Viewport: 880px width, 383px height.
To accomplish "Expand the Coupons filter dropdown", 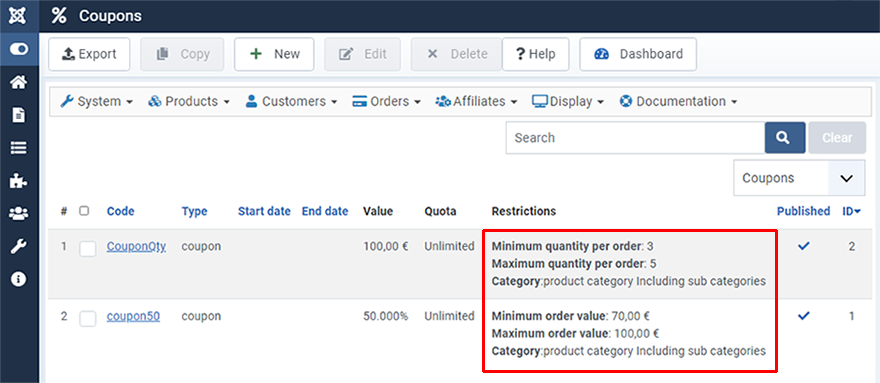I will pyautogui.click(x=799, y=178).
